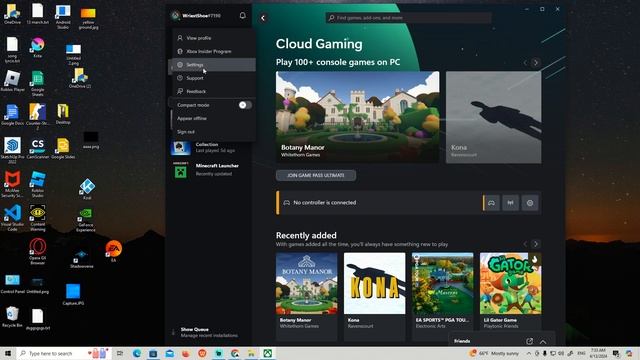640x360 pixels.
Task: Open Capture.JPG file on desktop
Action: pos(73,295)
